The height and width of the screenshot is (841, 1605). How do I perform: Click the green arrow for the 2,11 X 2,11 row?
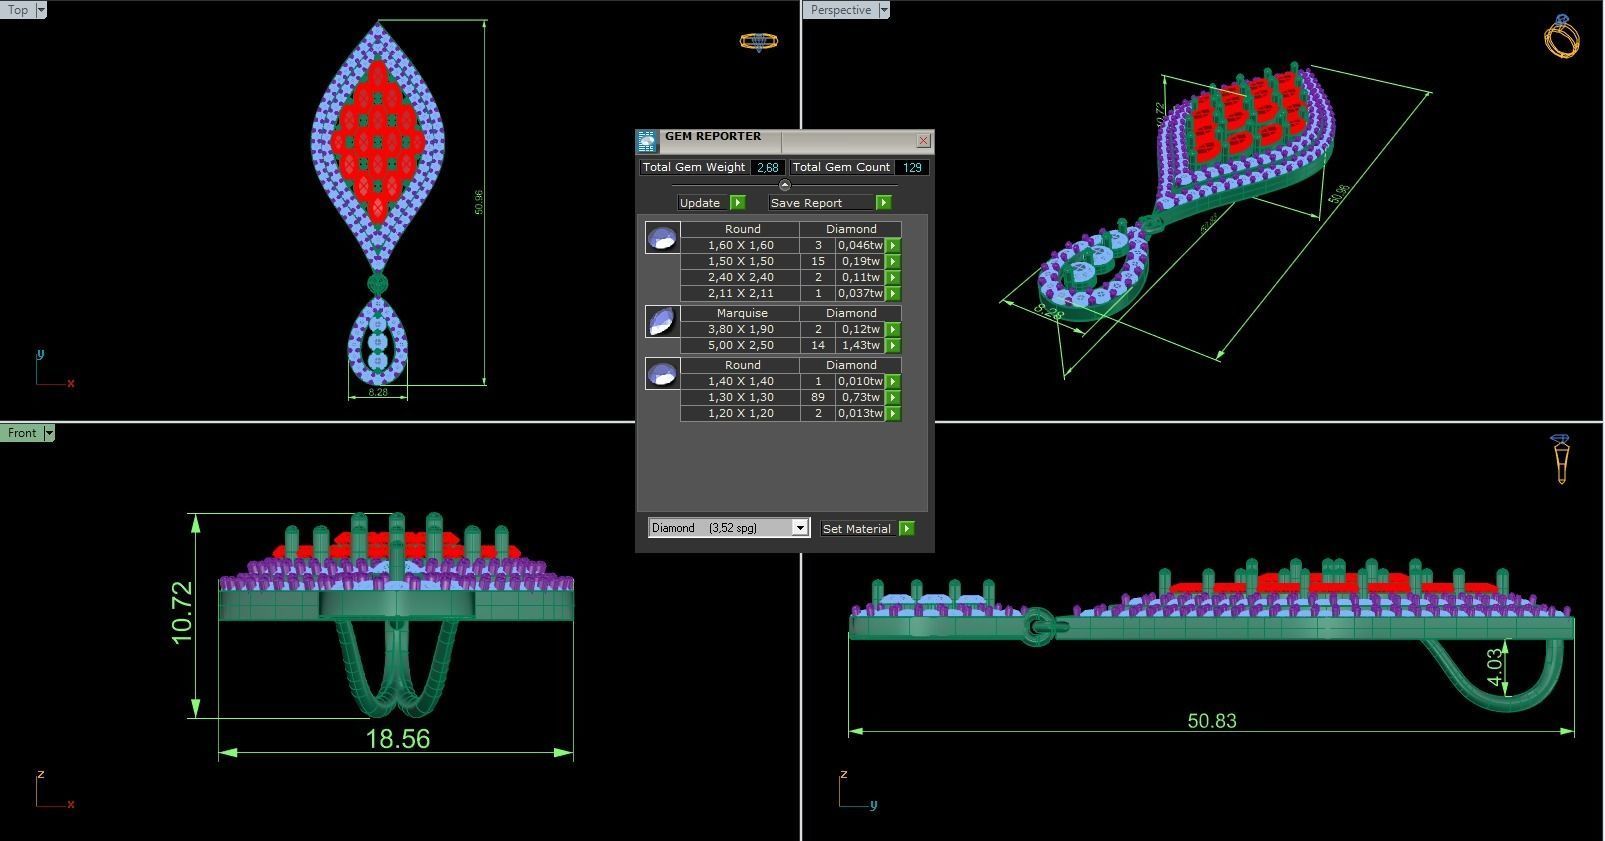[x=893, y=293]
